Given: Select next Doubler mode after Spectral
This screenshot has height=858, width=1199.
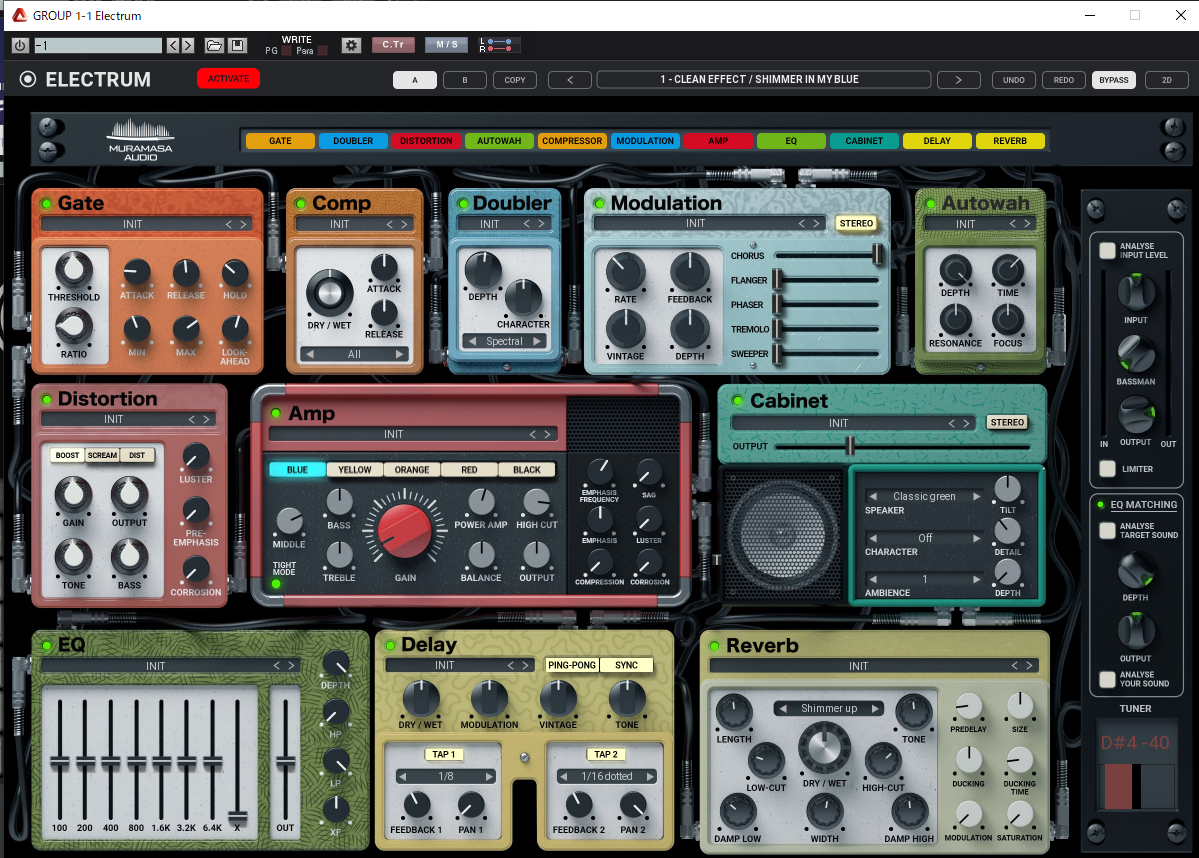Looking at the screenshot, I should [x=538, y=341].
